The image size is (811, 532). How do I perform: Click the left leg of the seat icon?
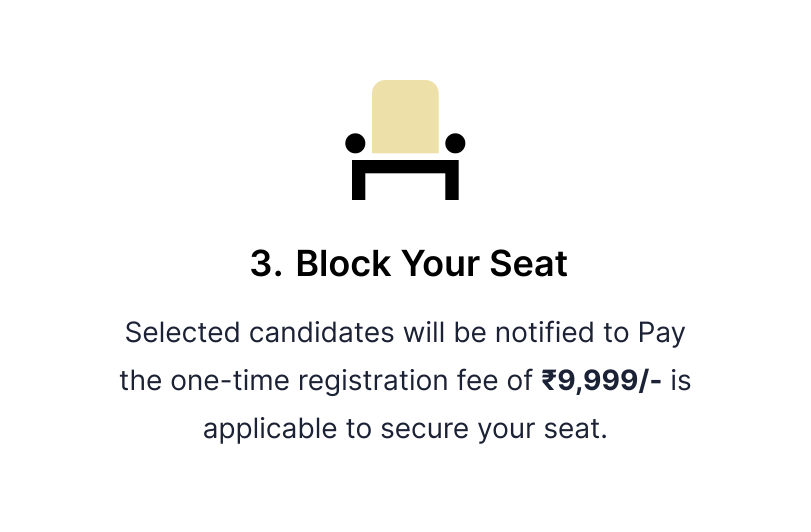(x=357, y=185)
